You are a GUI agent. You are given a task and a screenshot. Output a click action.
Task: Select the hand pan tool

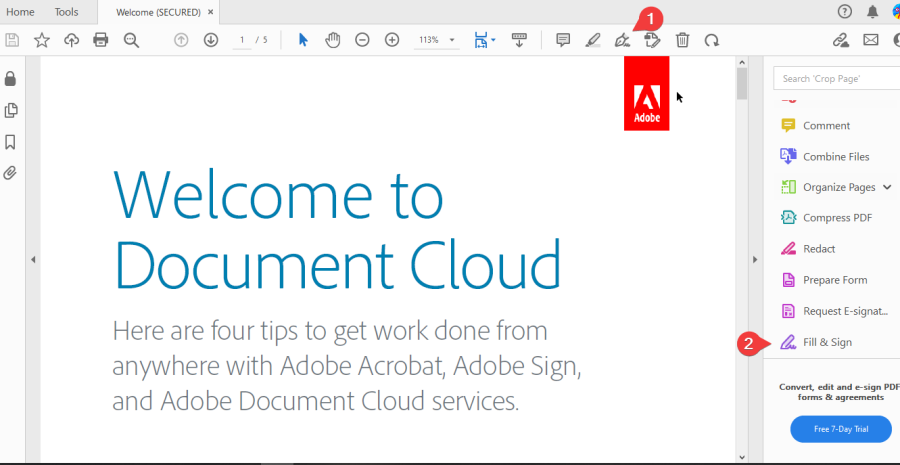[x=333, y=40]
